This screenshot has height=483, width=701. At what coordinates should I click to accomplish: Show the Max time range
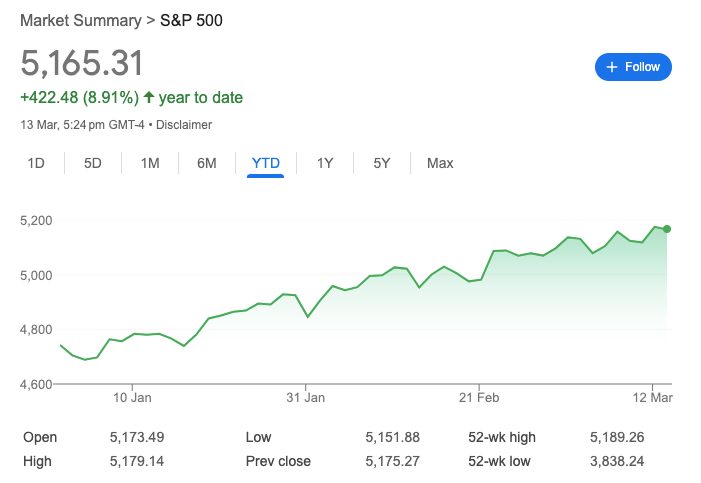coord(440,163)
